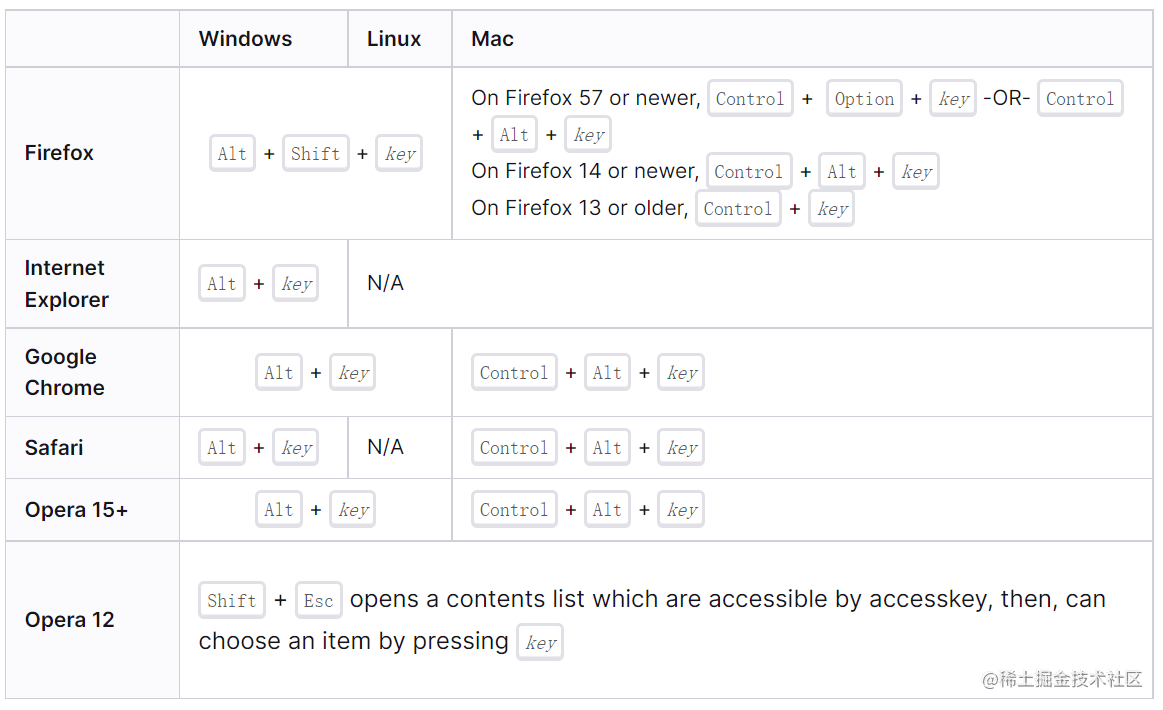Click the Alt key in the Opera 15+ Windows cell
The height and width of the screenshot is (710, 1163).
pos(279,510)
